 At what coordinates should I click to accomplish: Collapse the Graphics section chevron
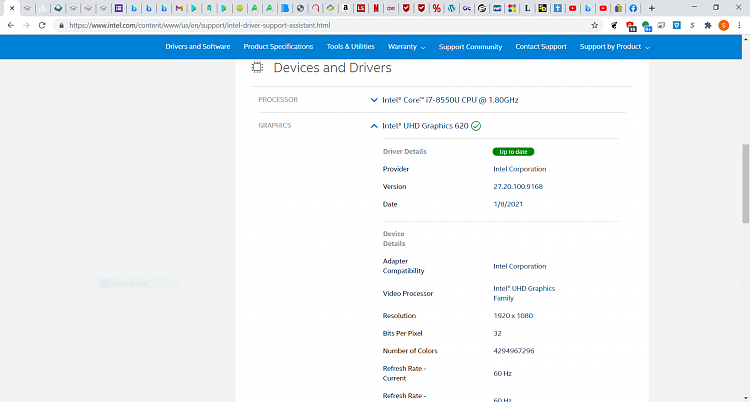pyautogui.click(x=374, y=126)
